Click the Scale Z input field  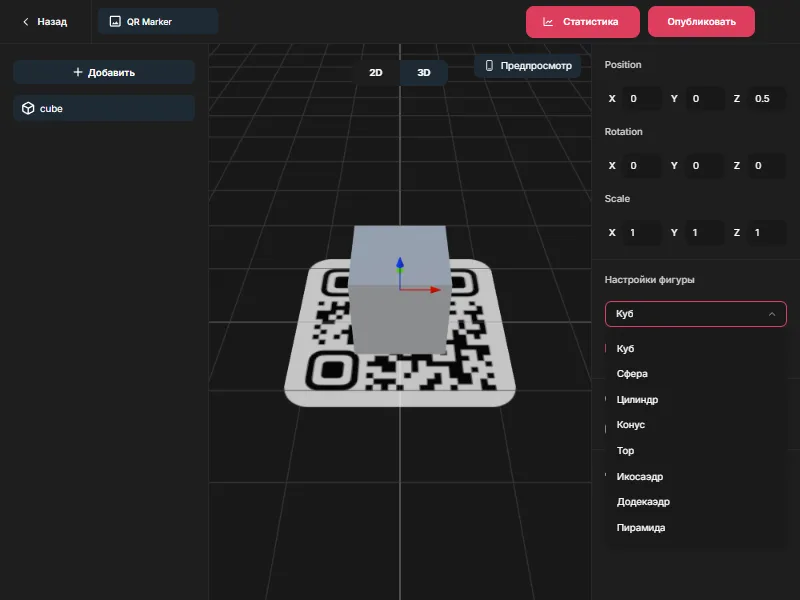767,233
